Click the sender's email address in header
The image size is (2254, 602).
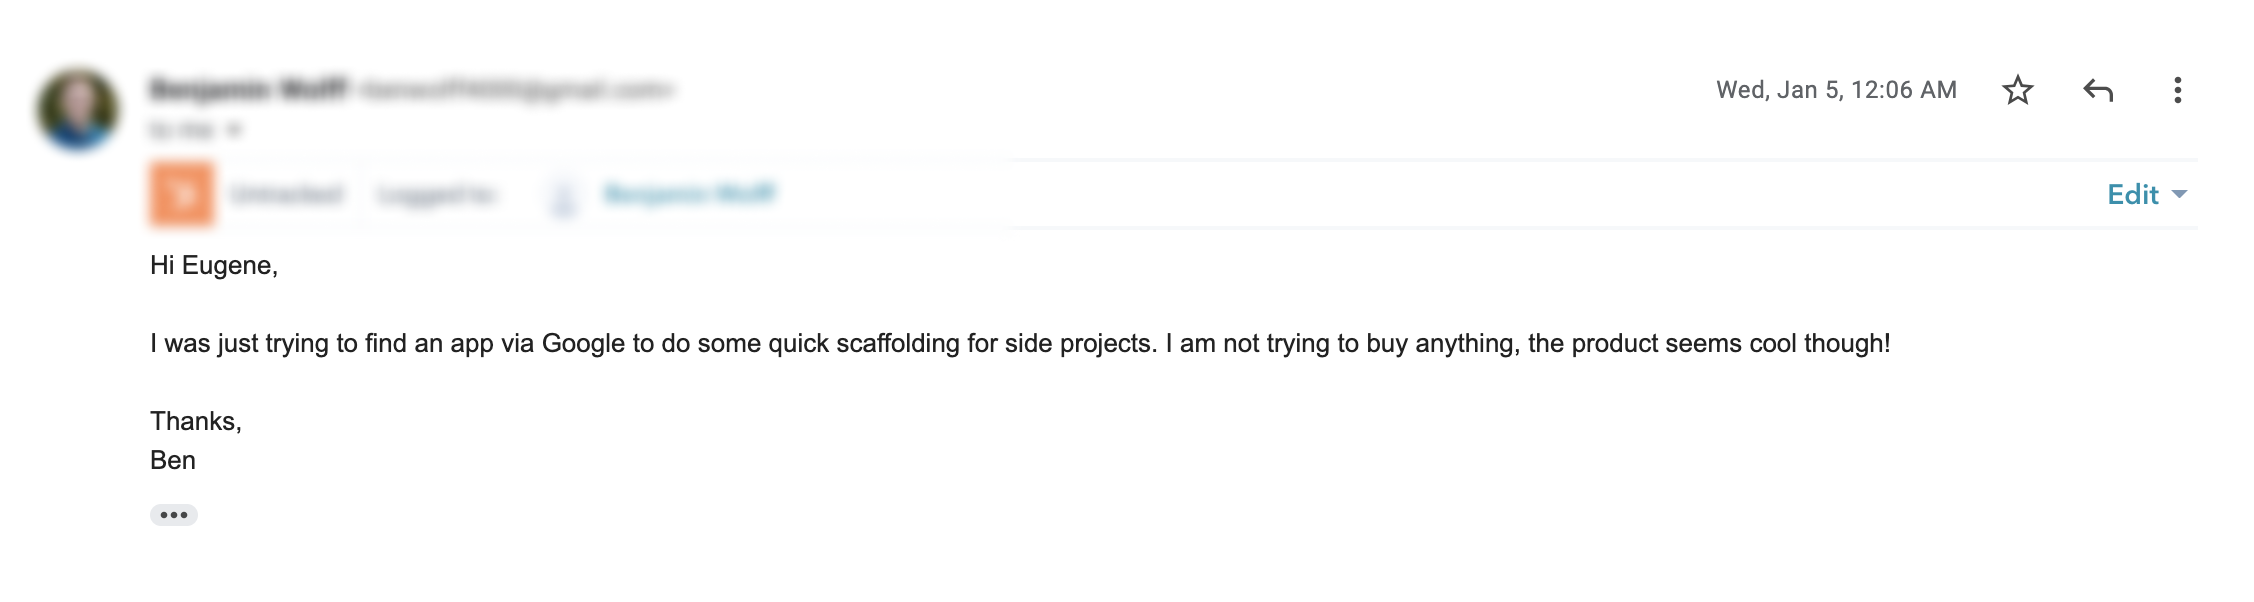(516, 90)
